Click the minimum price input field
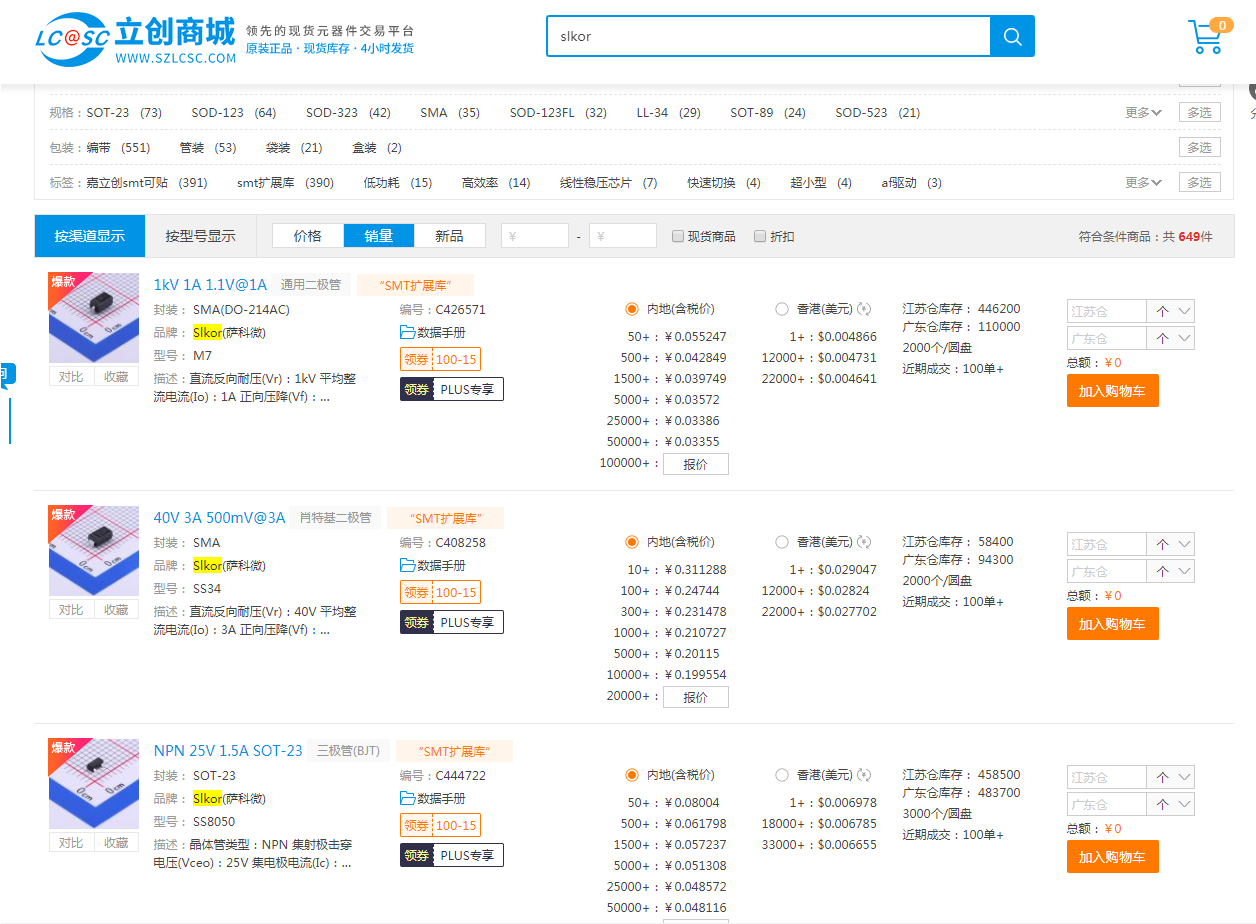 coord(535,237)
